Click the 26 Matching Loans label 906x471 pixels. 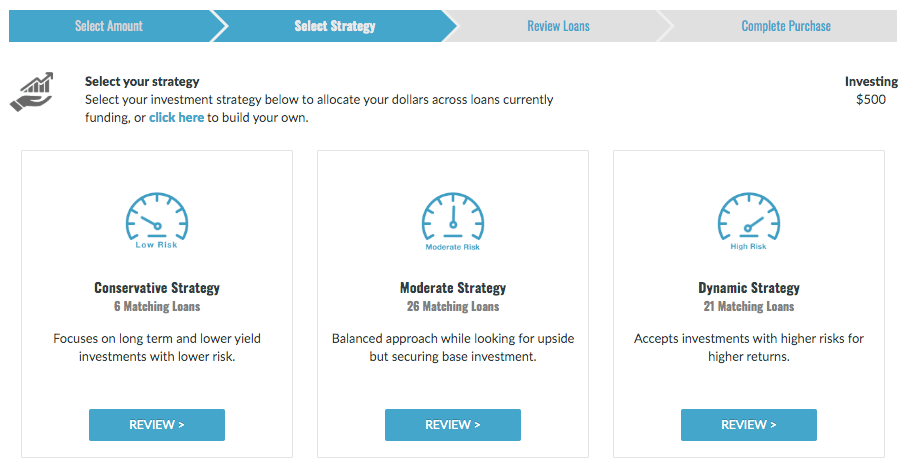point(453,306)
